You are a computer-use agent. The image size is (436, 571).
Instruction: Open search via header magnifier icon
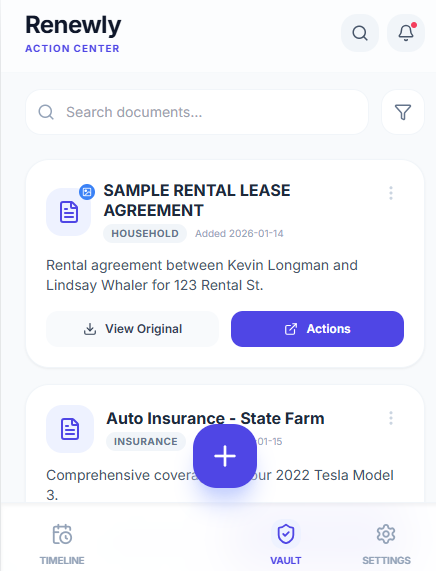point(360,33)
